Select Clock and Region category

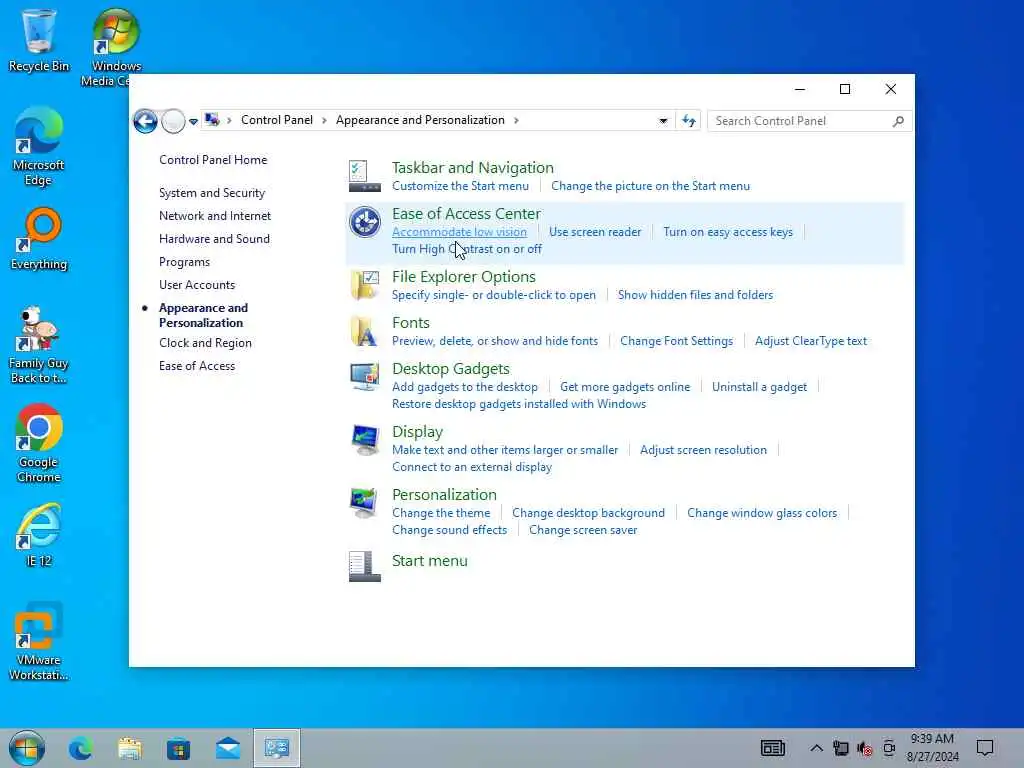coord(205,343)
